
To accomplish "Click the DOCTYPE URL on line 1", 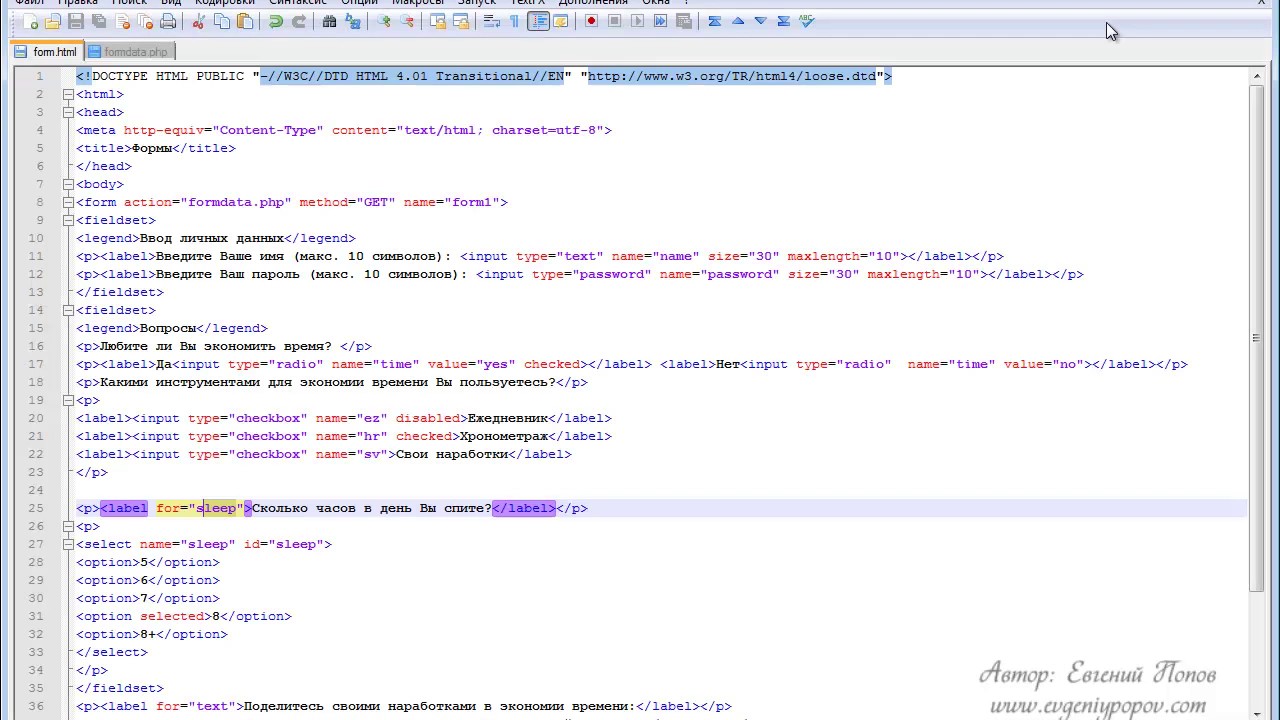I will [x=732, y=76].
